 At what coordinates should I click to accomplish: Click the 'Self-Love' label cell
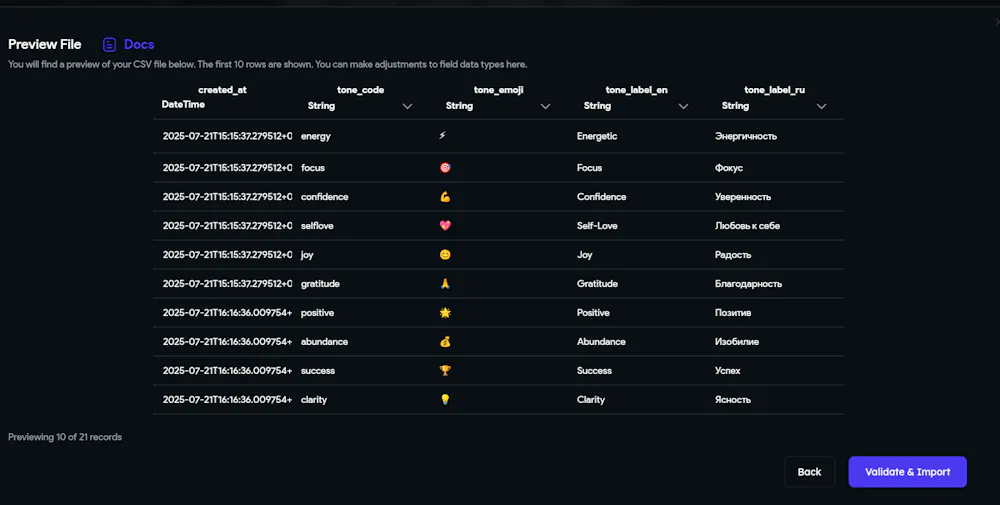pos(597,226)
